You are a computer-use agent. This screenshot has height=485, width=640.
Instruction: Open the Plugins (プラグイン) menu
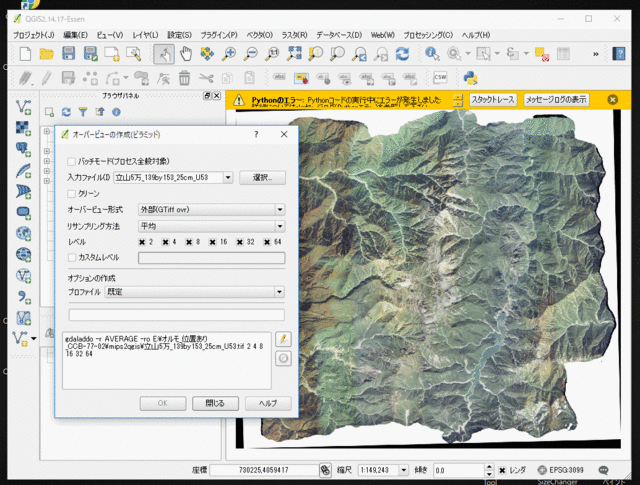coord(219,35)
